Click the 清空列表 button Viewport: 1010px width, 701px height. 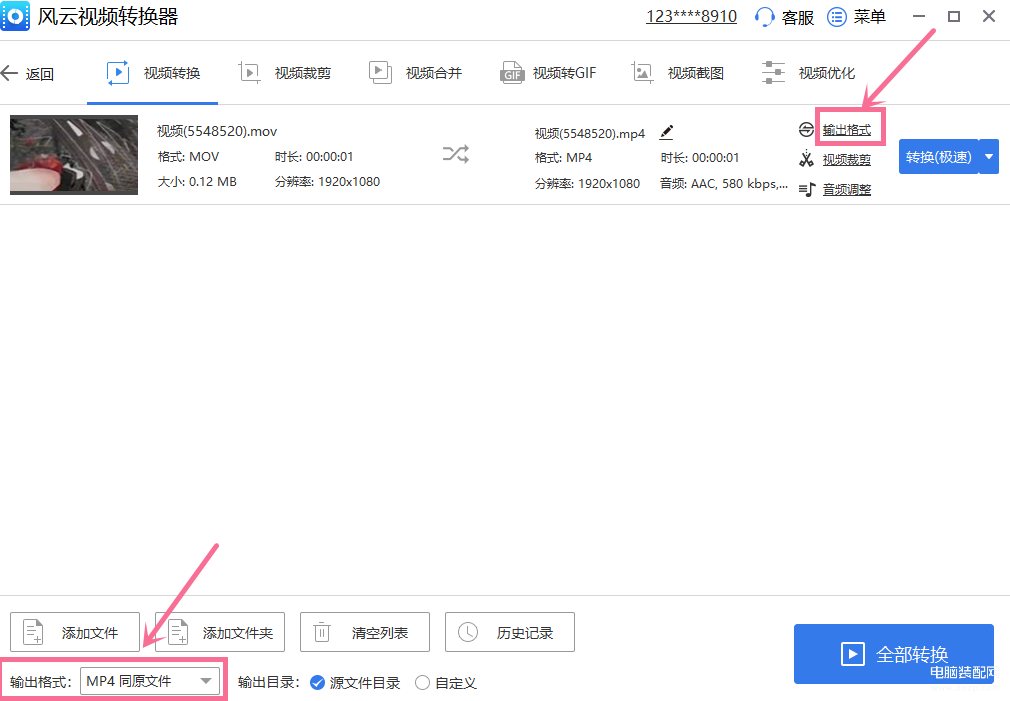[365, 632]
